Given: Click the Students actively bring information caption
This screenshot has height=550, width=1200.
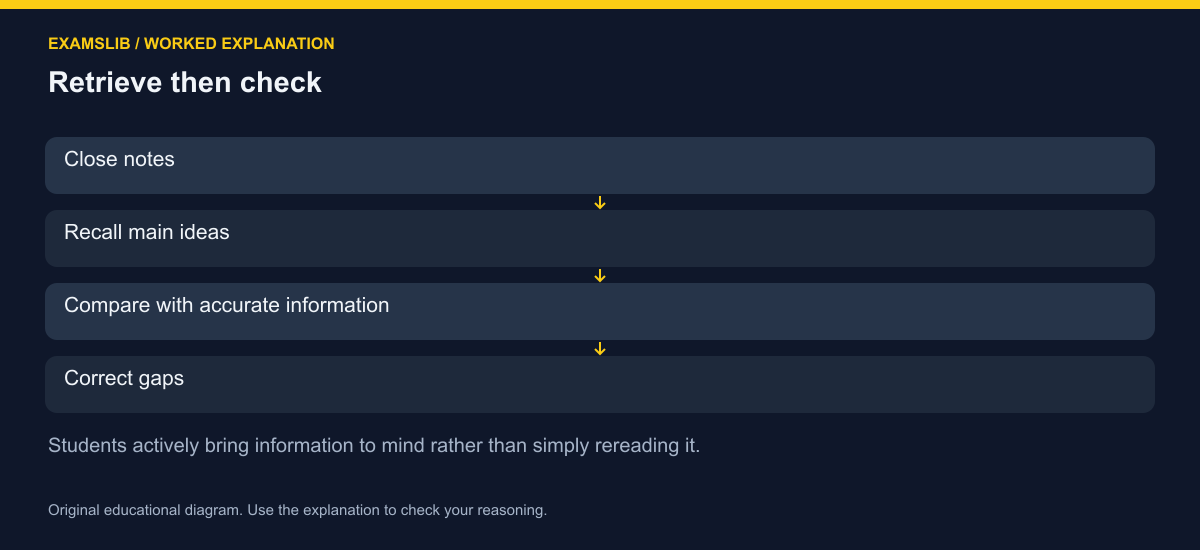Looking at the screenshot, I should point(374,445).
